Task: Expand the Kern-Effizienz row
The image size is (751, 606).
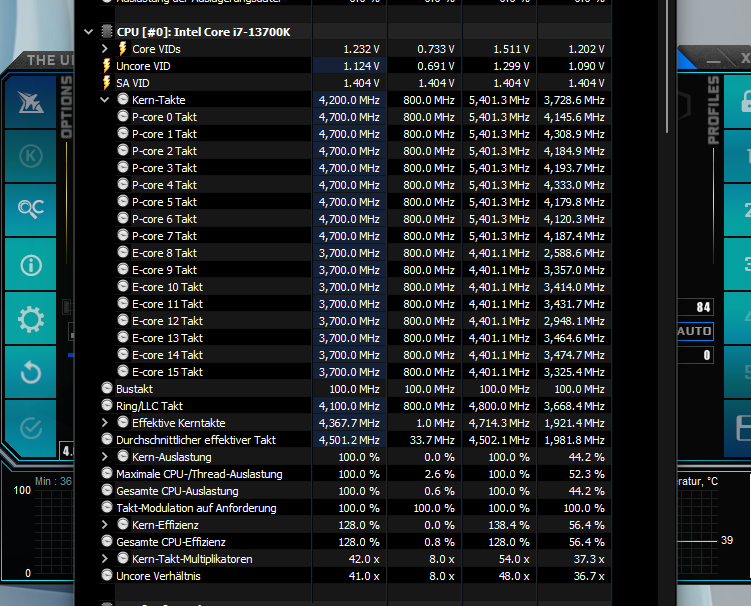Action: tap(105, 525)
